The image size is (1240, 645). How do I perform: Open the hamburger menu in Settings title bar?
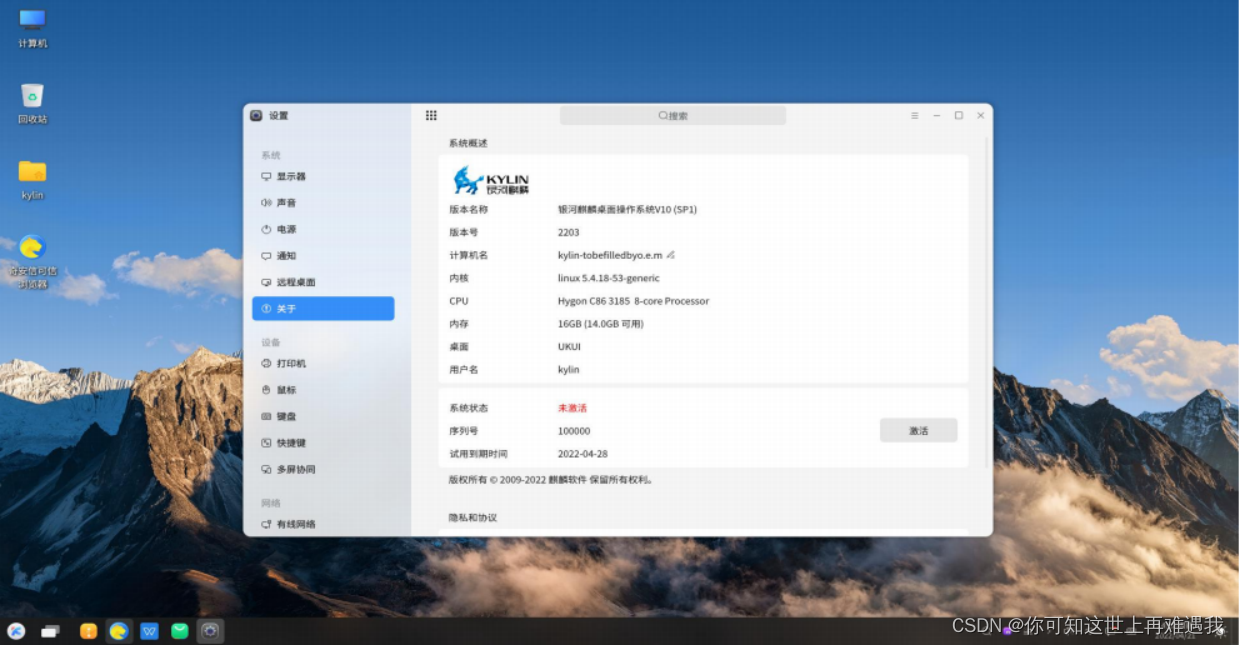pos(914,116)
